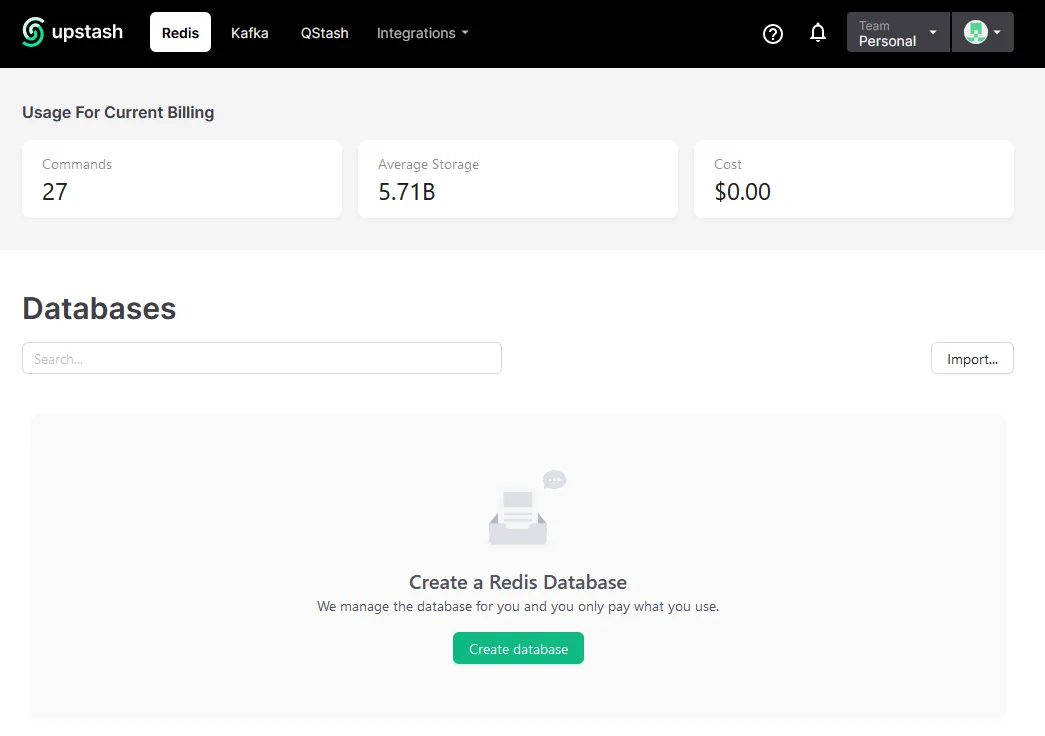The image size is (1045, 736).
Task: Open the Team Personal selector
Action: 897,33
